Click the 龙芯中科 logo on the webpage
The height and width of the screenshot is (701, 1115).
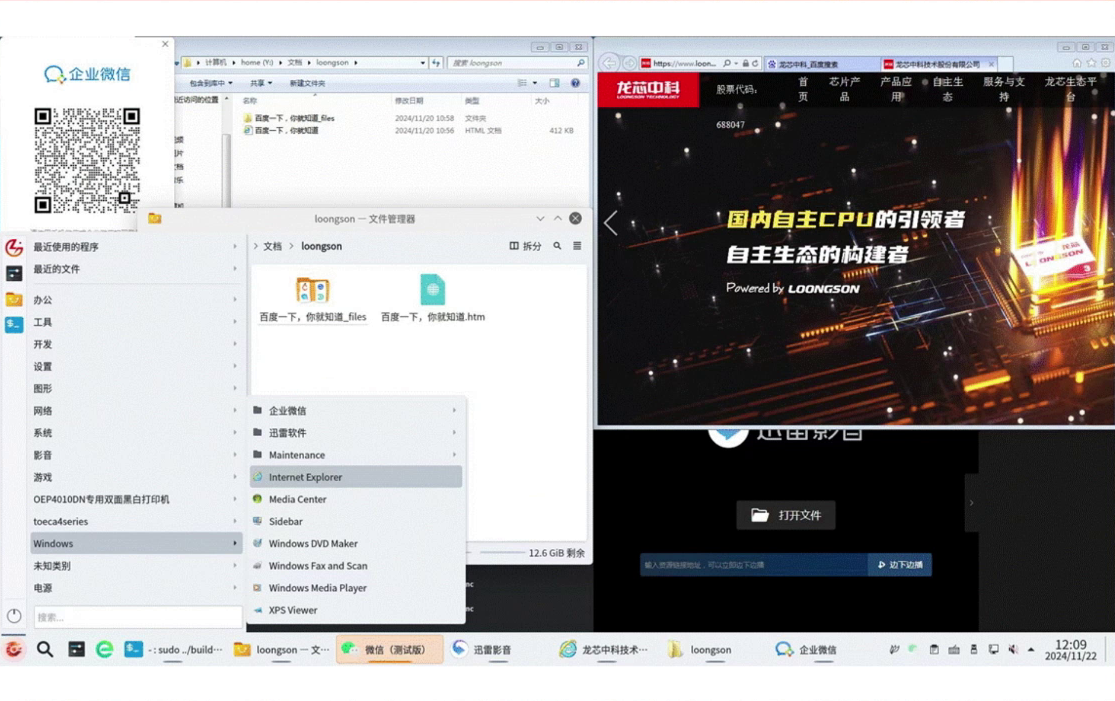pos(648,90)
